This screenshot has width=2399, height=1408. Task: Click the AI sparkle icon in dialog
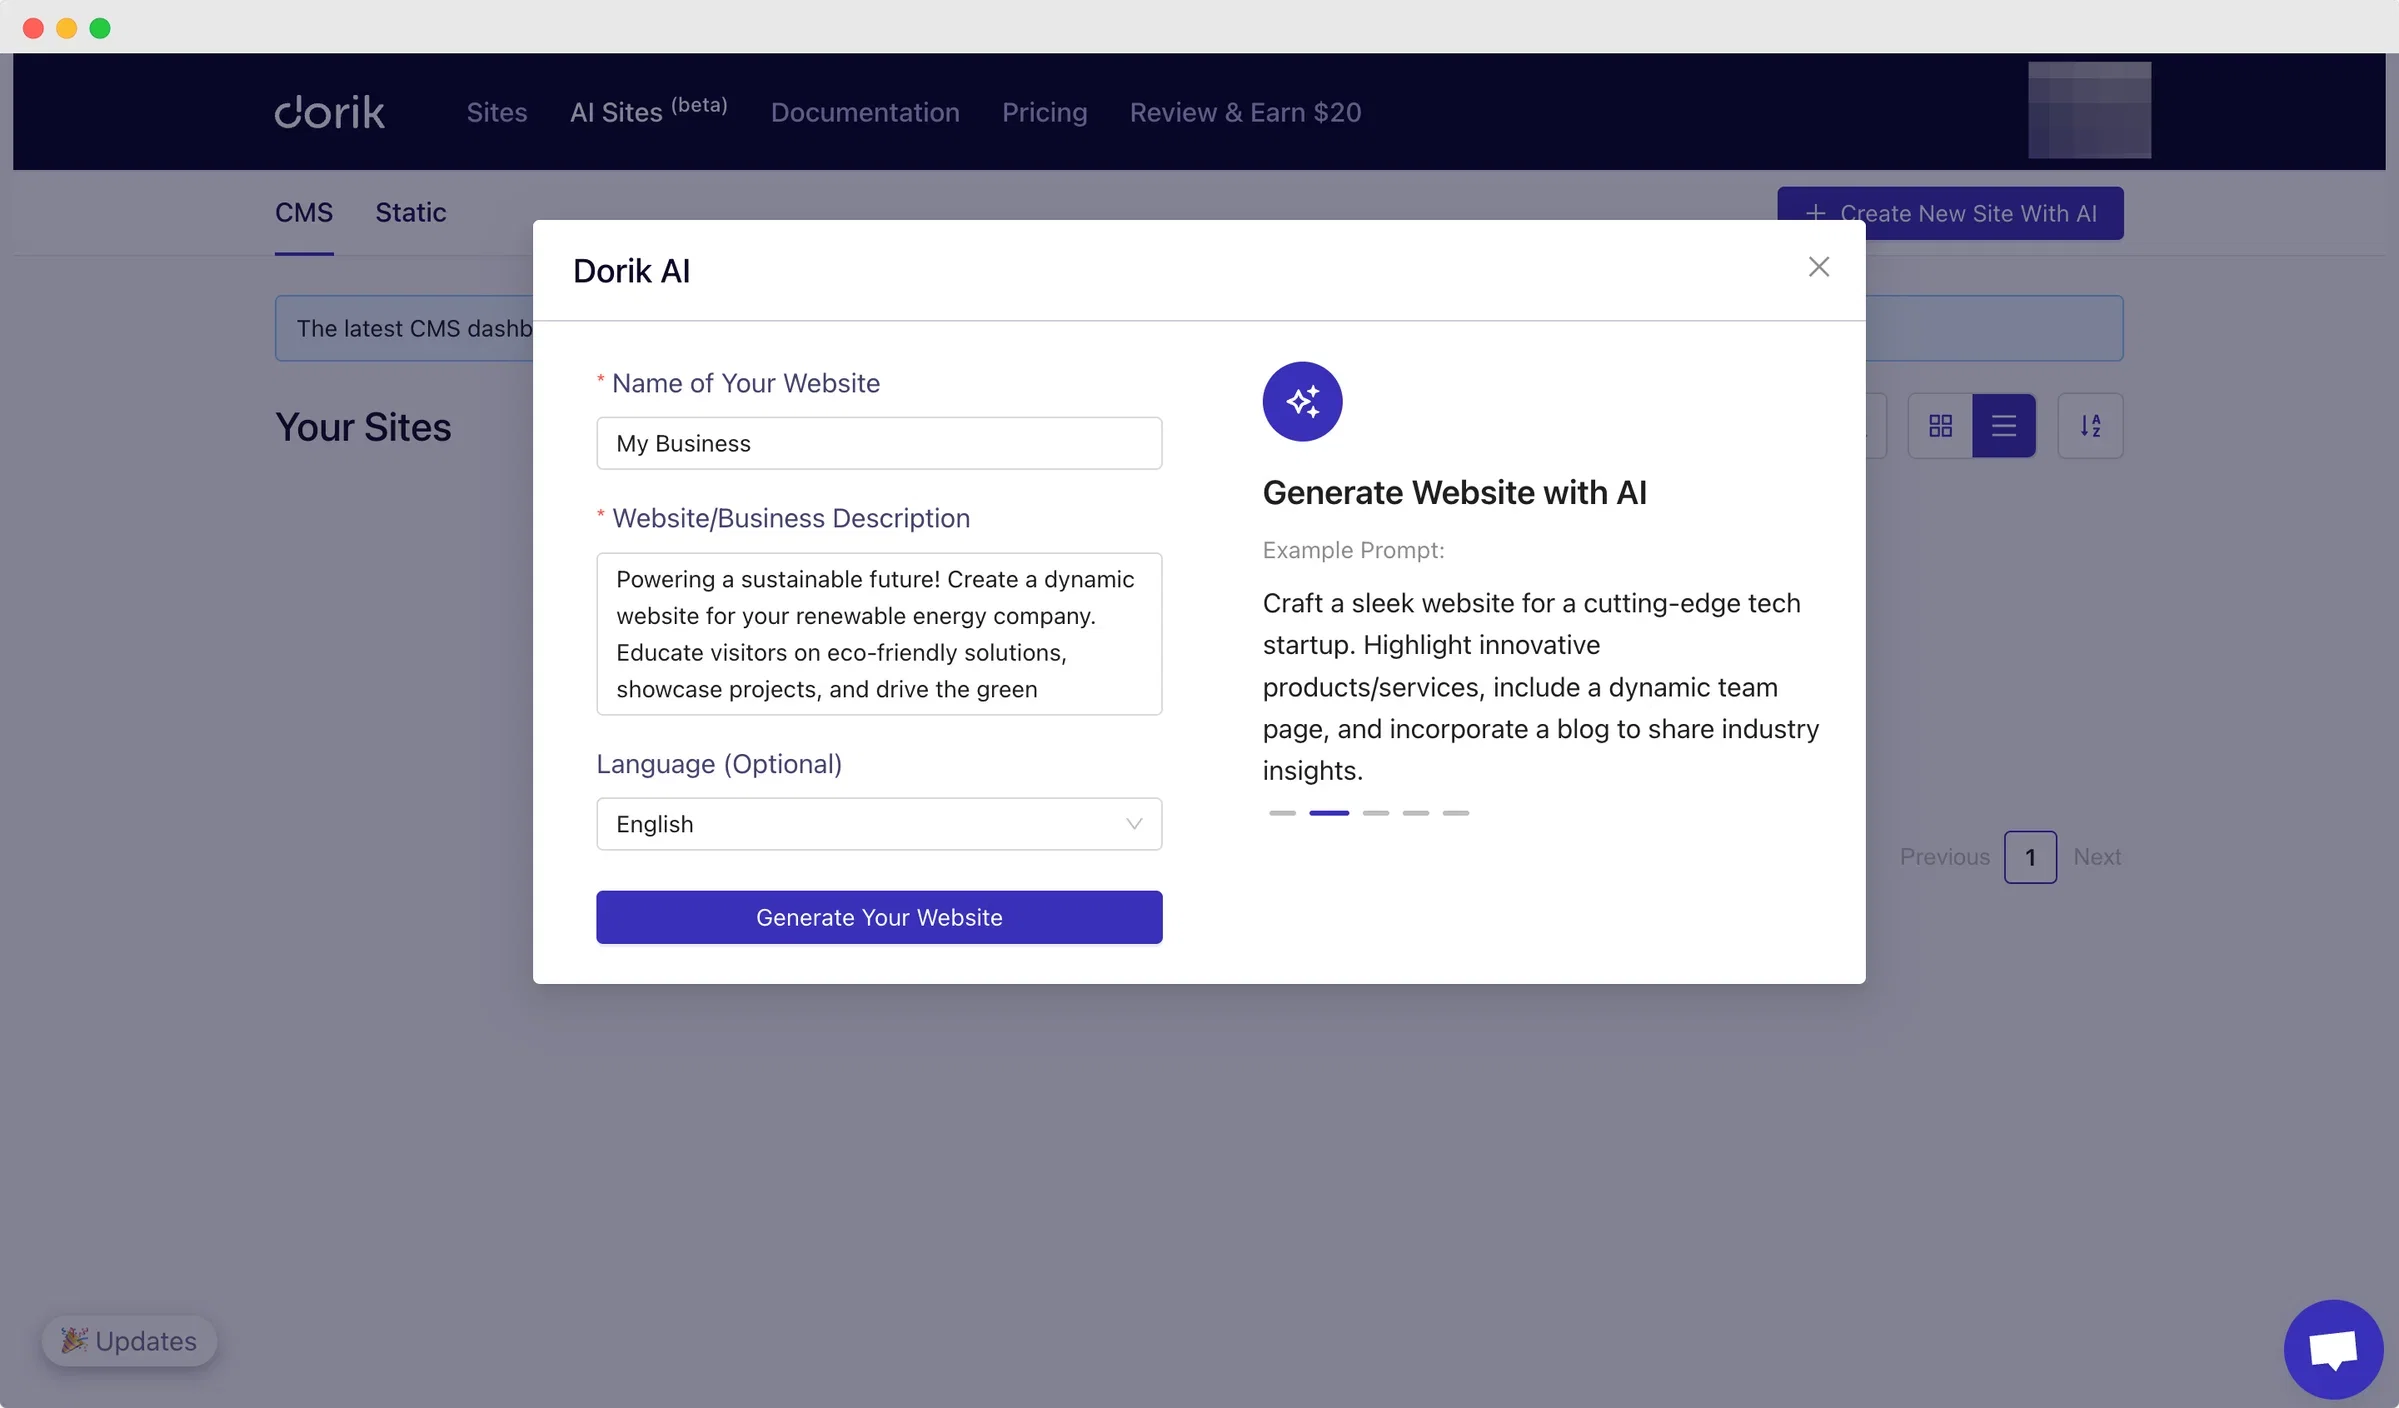pos(1302,401)
